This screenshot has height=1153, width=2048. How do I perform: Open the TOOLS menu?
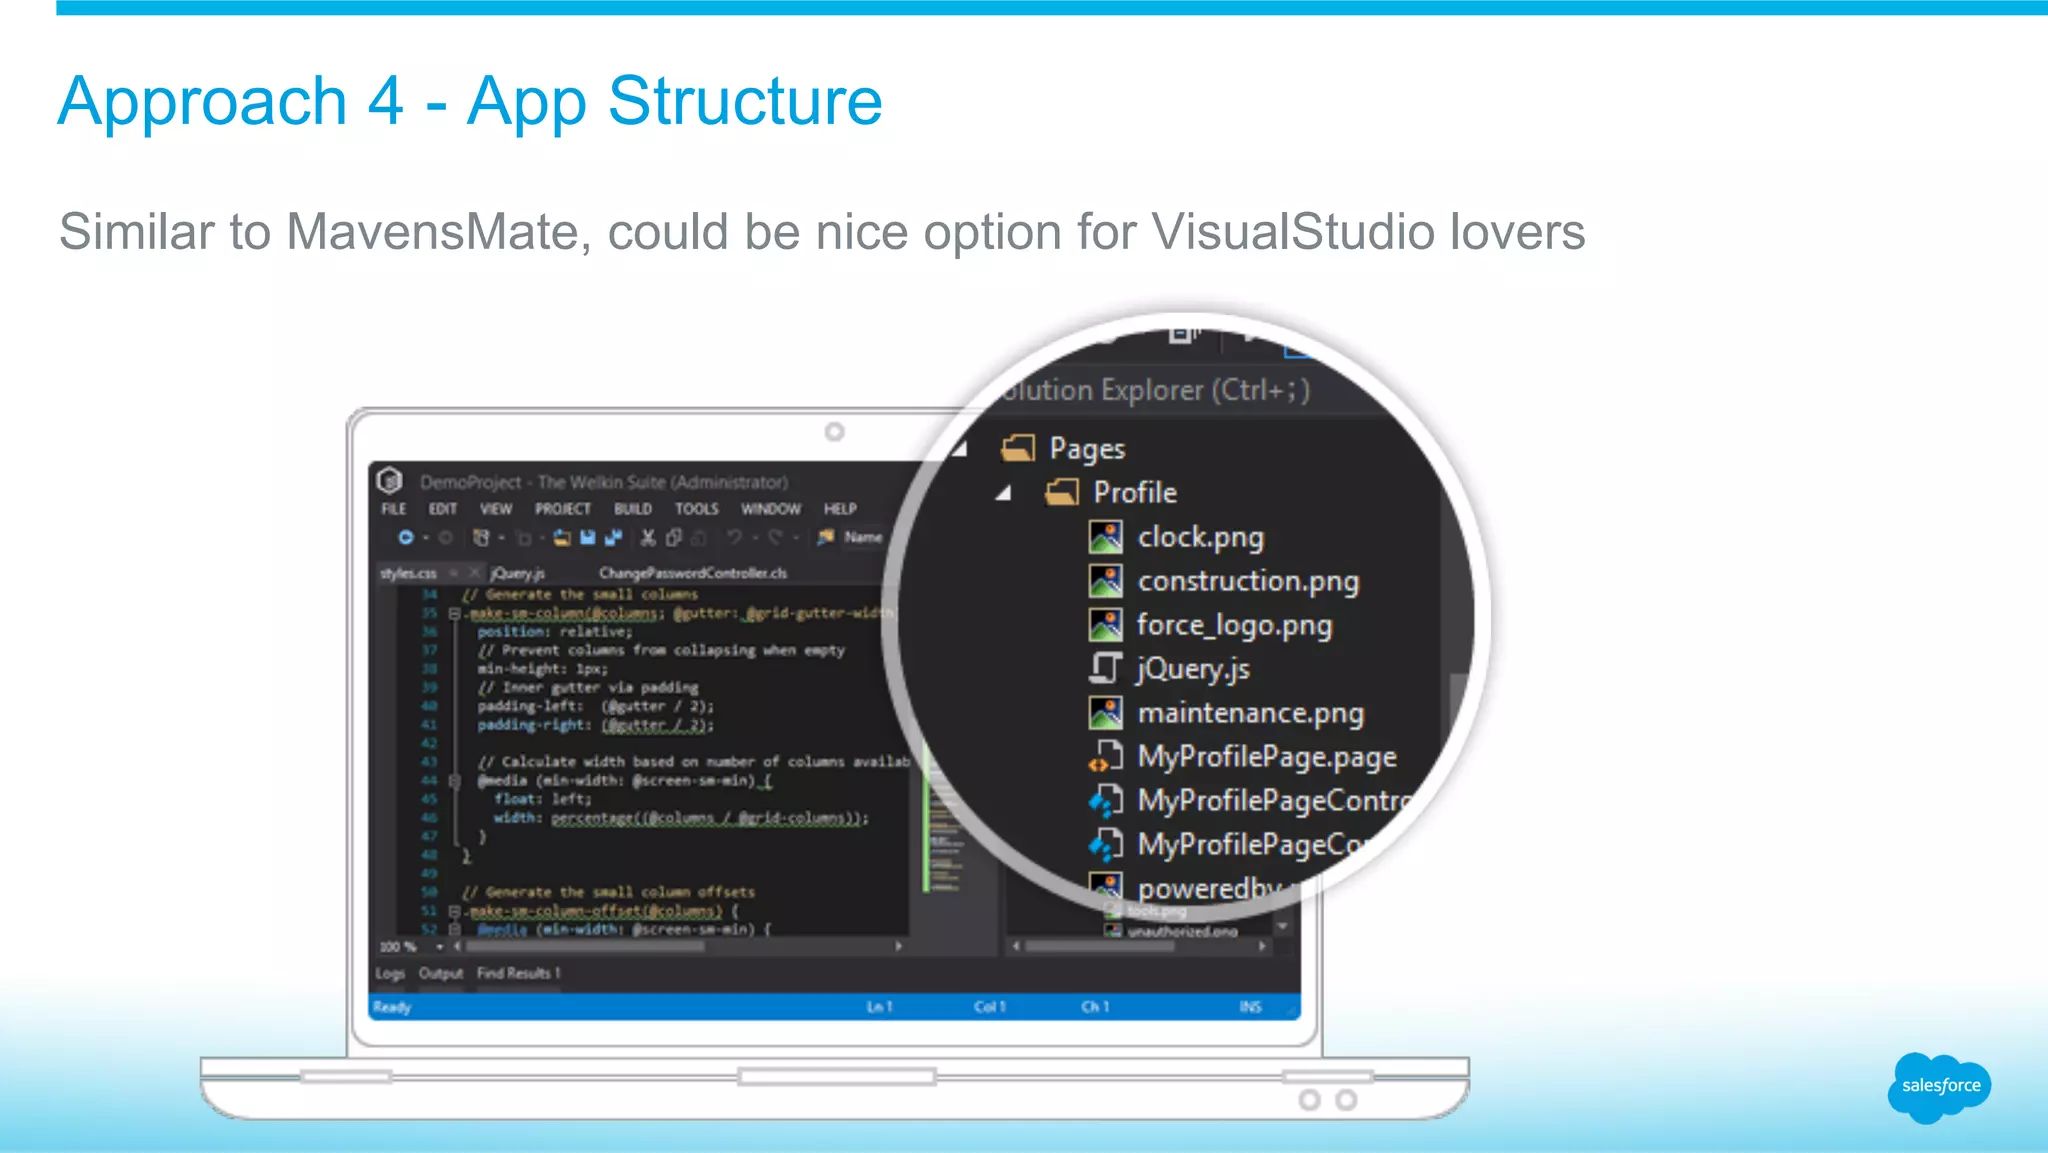(697, 509)
